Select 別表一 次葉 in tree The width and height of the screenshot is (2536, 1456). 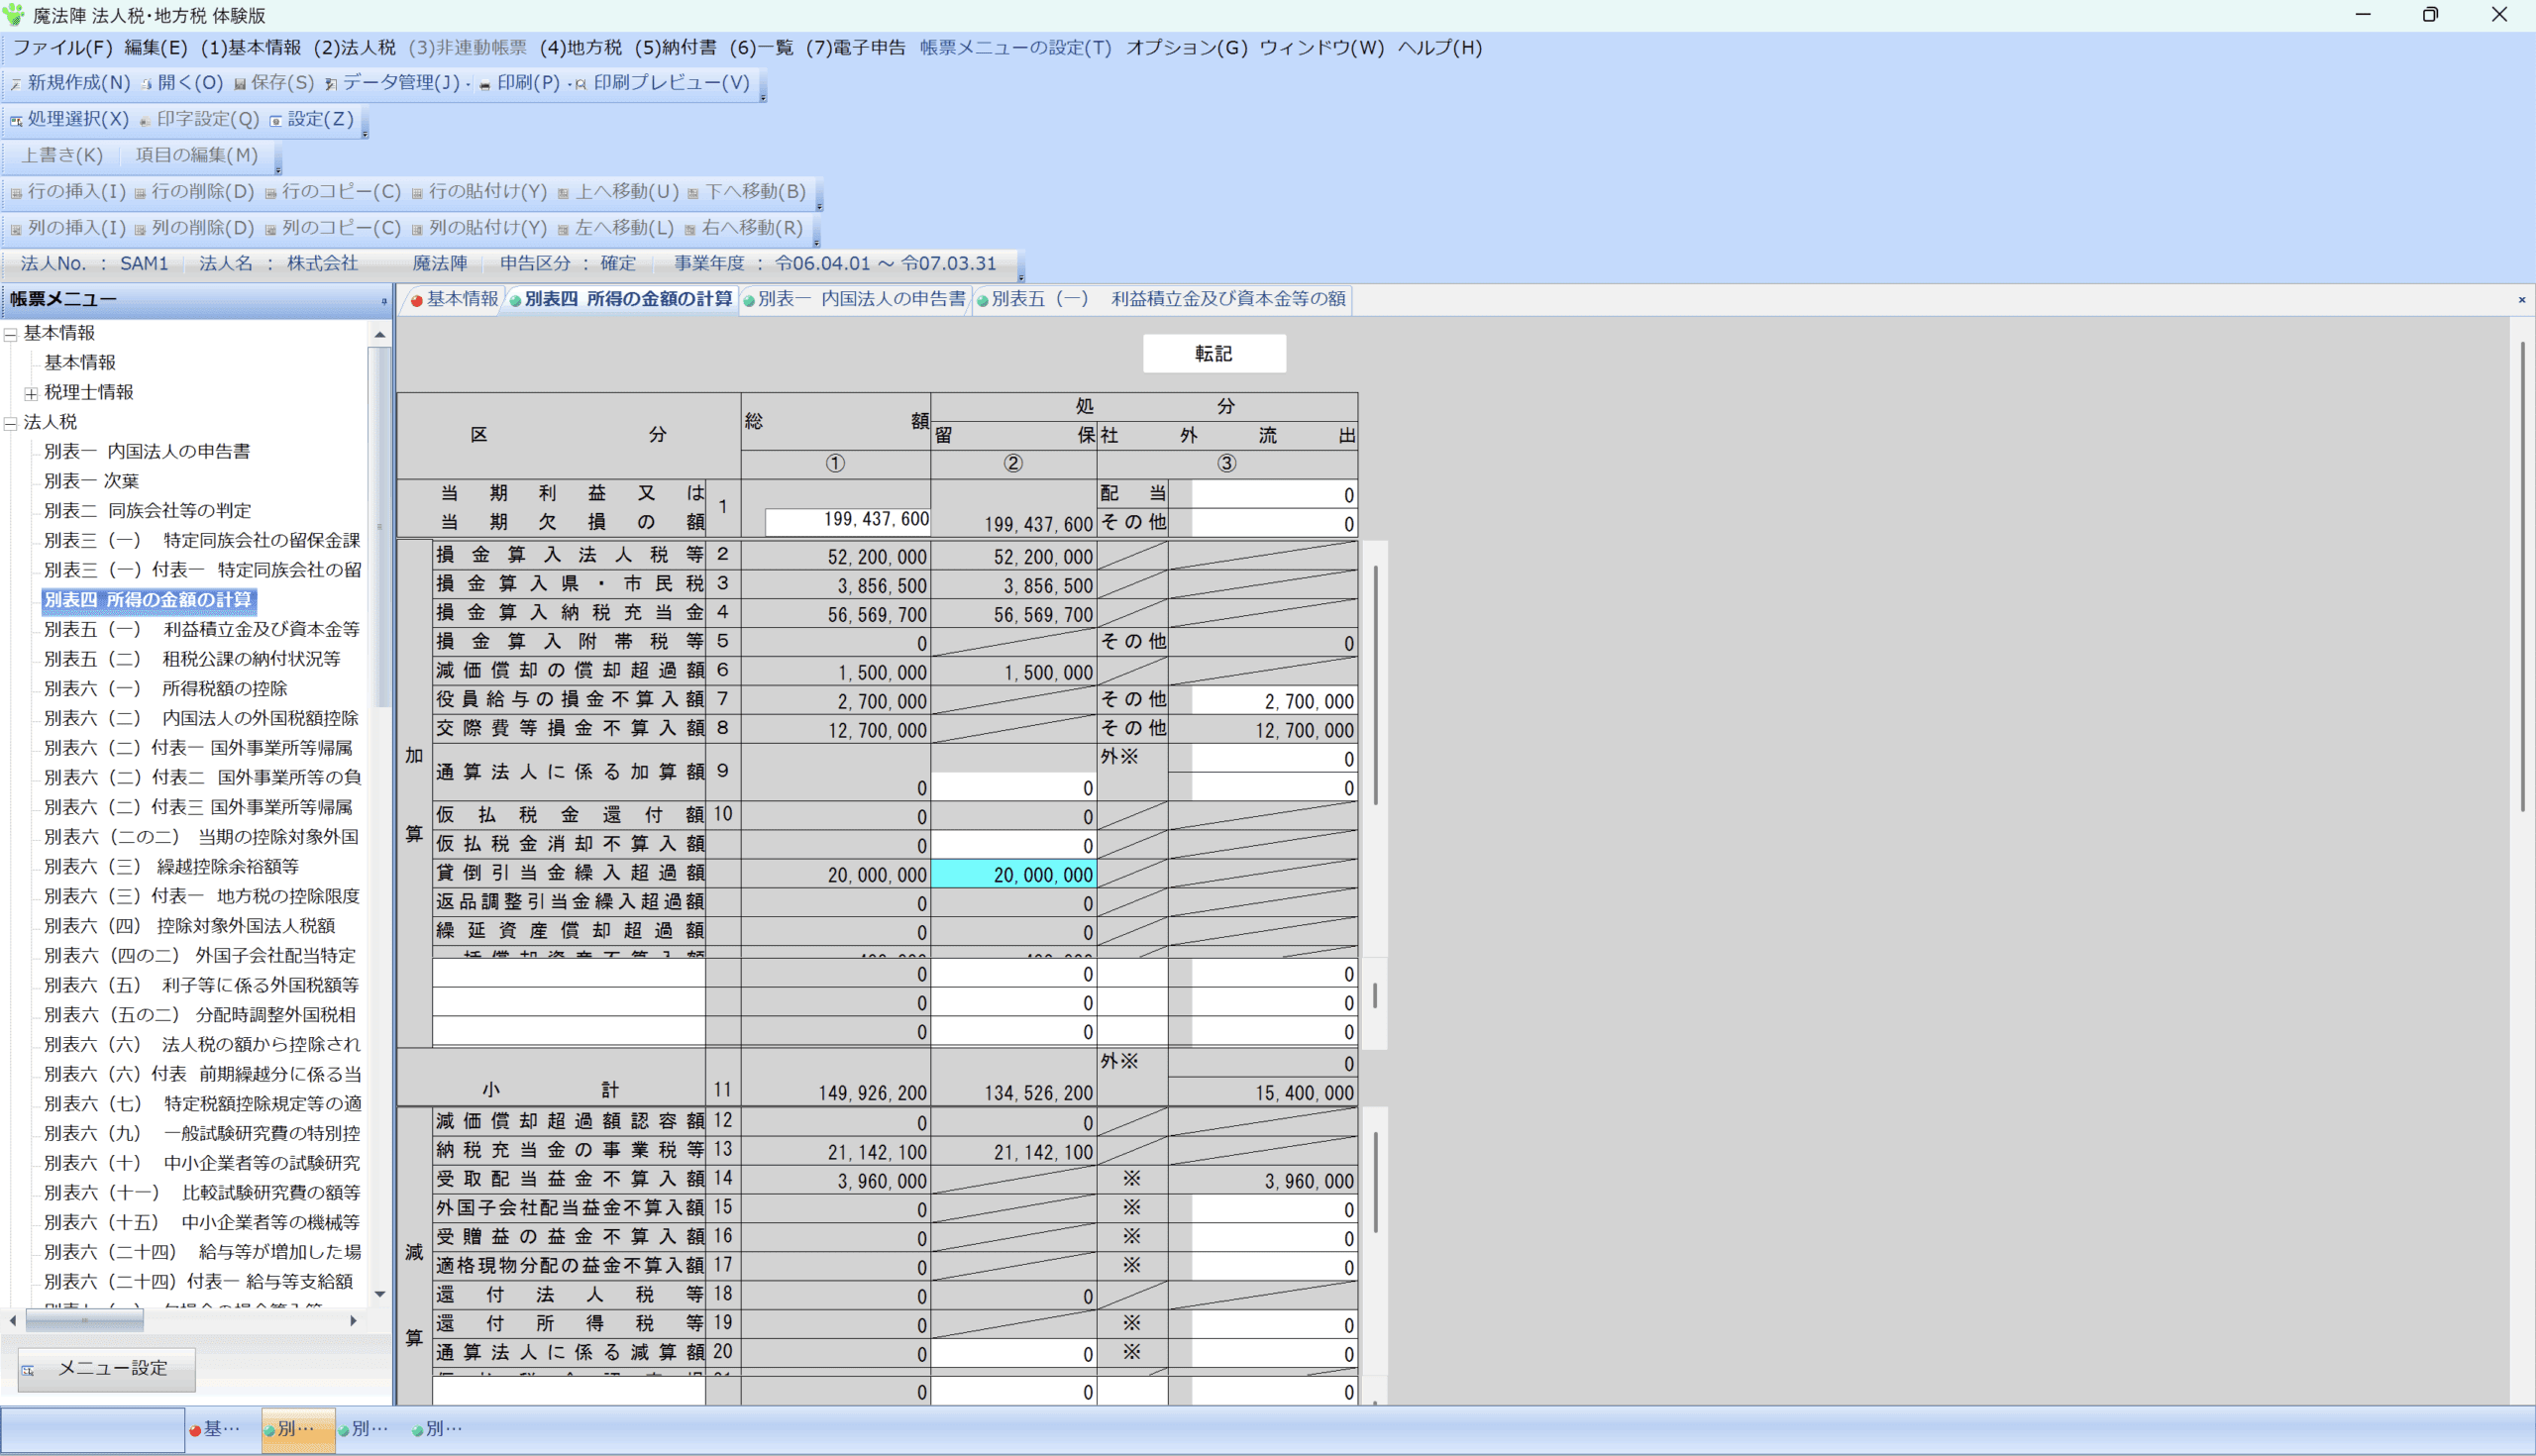pos(91,481)
